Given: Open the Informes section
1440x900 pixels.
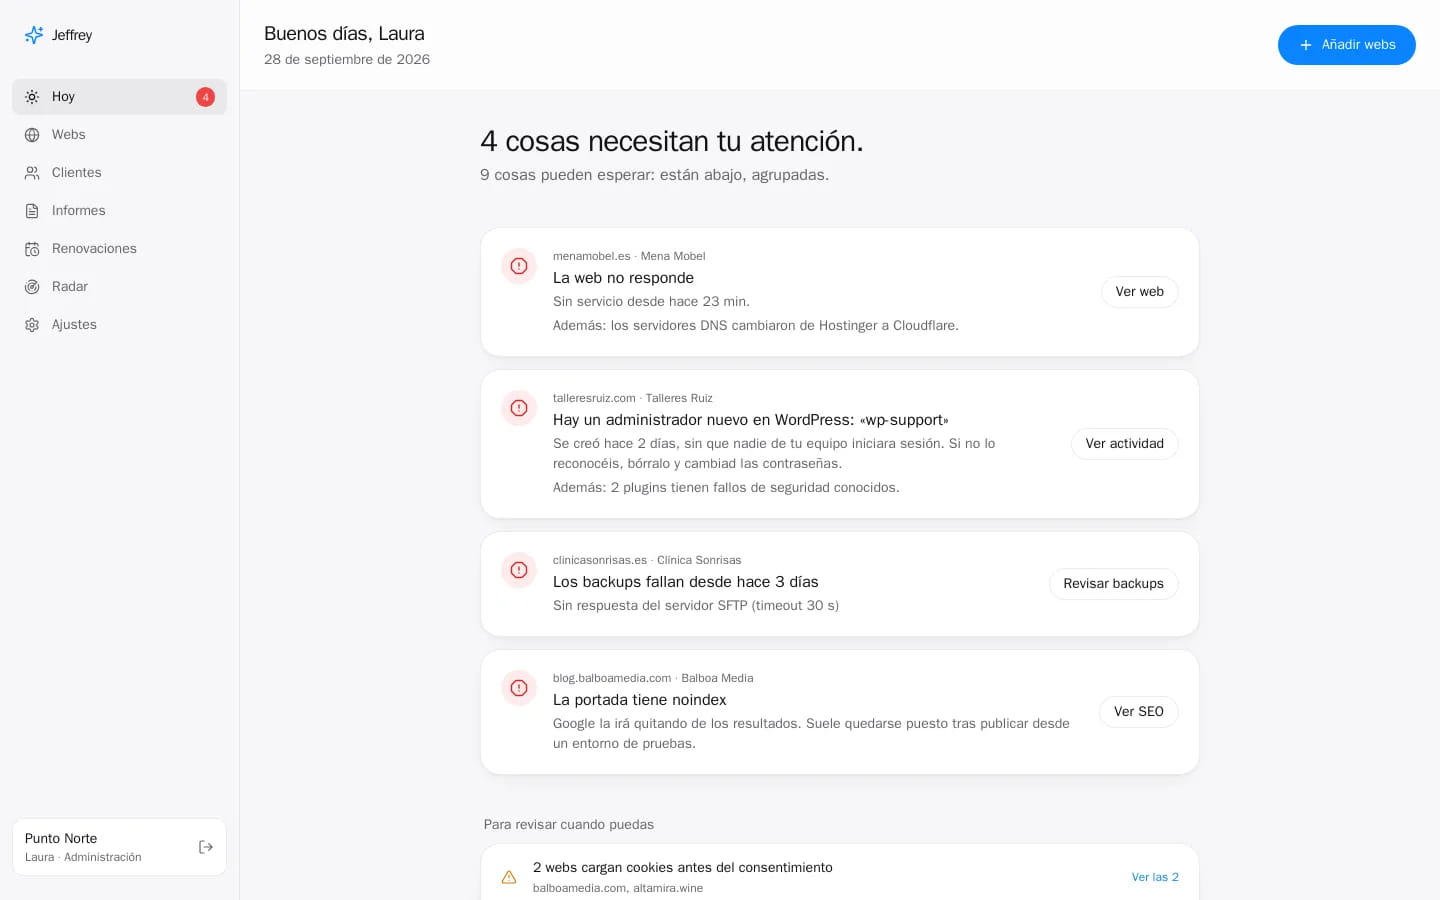Looking at the screenshot, I should 119,211.
